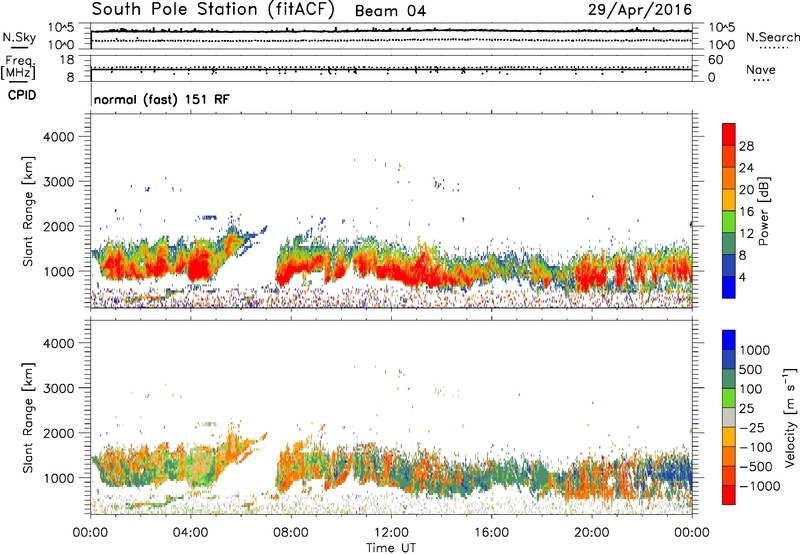This screenshot has width=800, height=554.
Task: Click the 'Velocity [m s-1]' colorbar label
Action: [790, 417]
